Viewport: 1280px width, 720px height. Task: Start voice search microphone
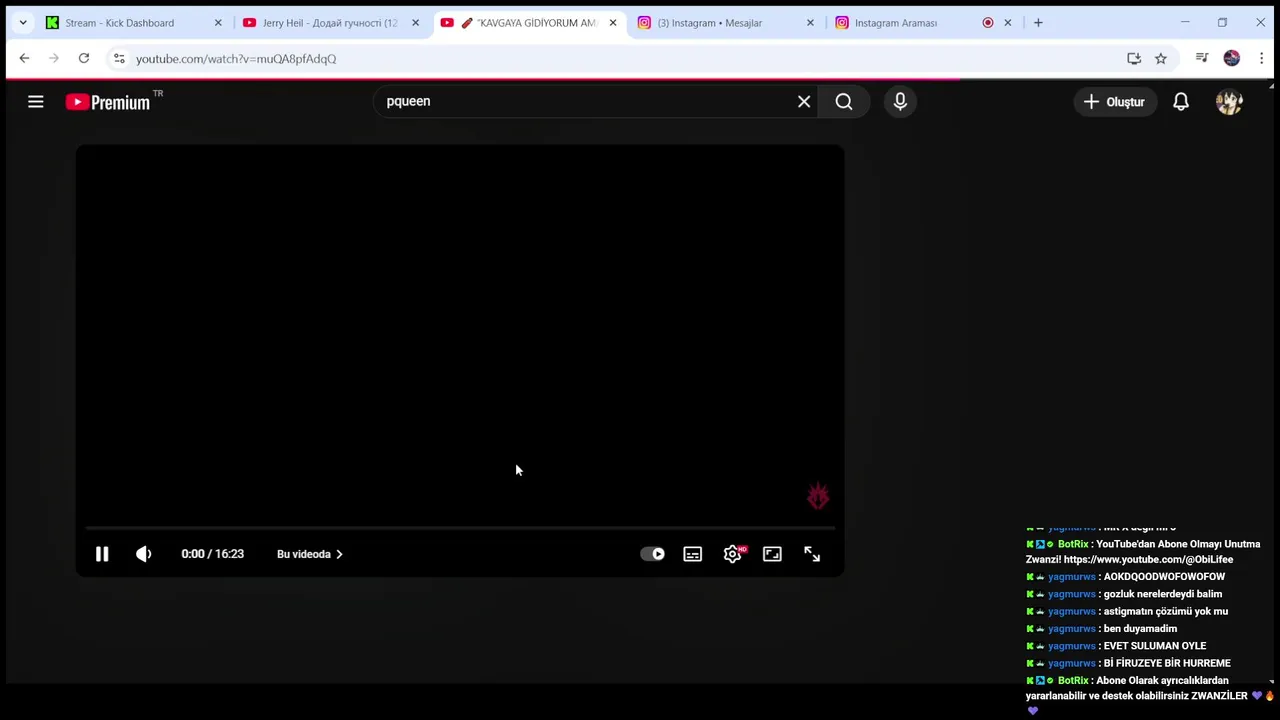click(x=900, y=101)
